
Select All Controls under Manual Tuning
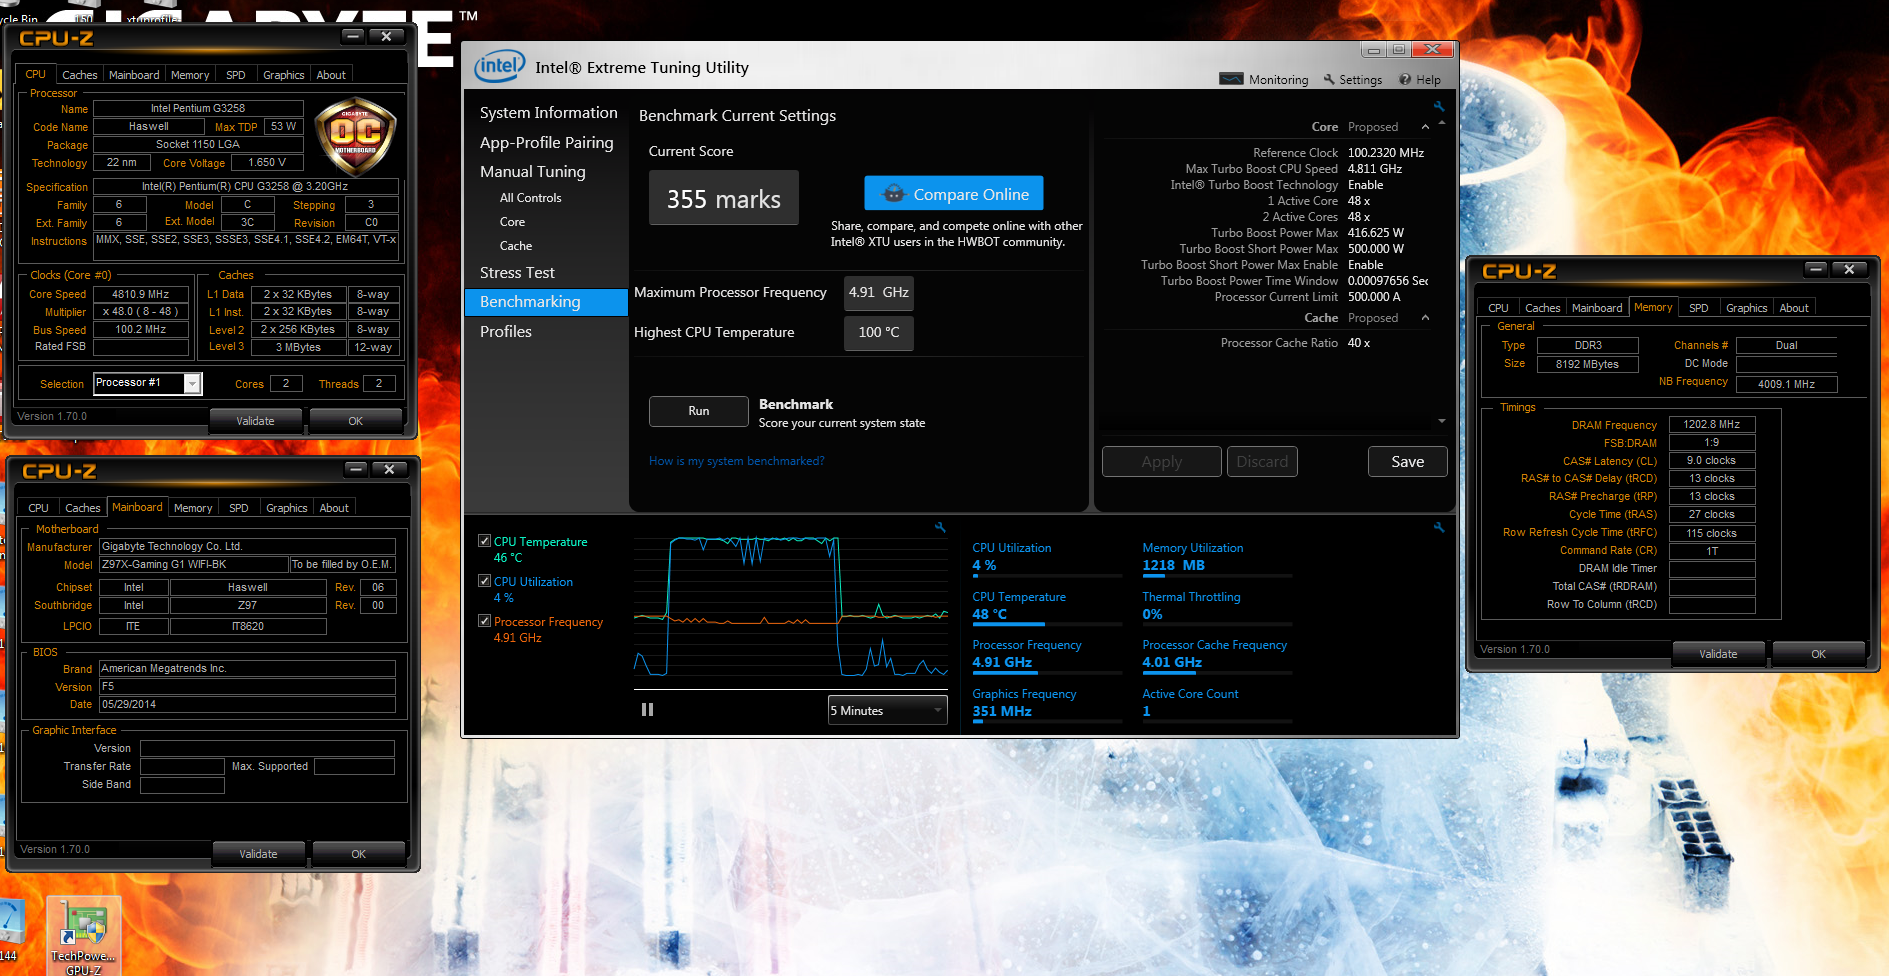(x=531, y=198)
